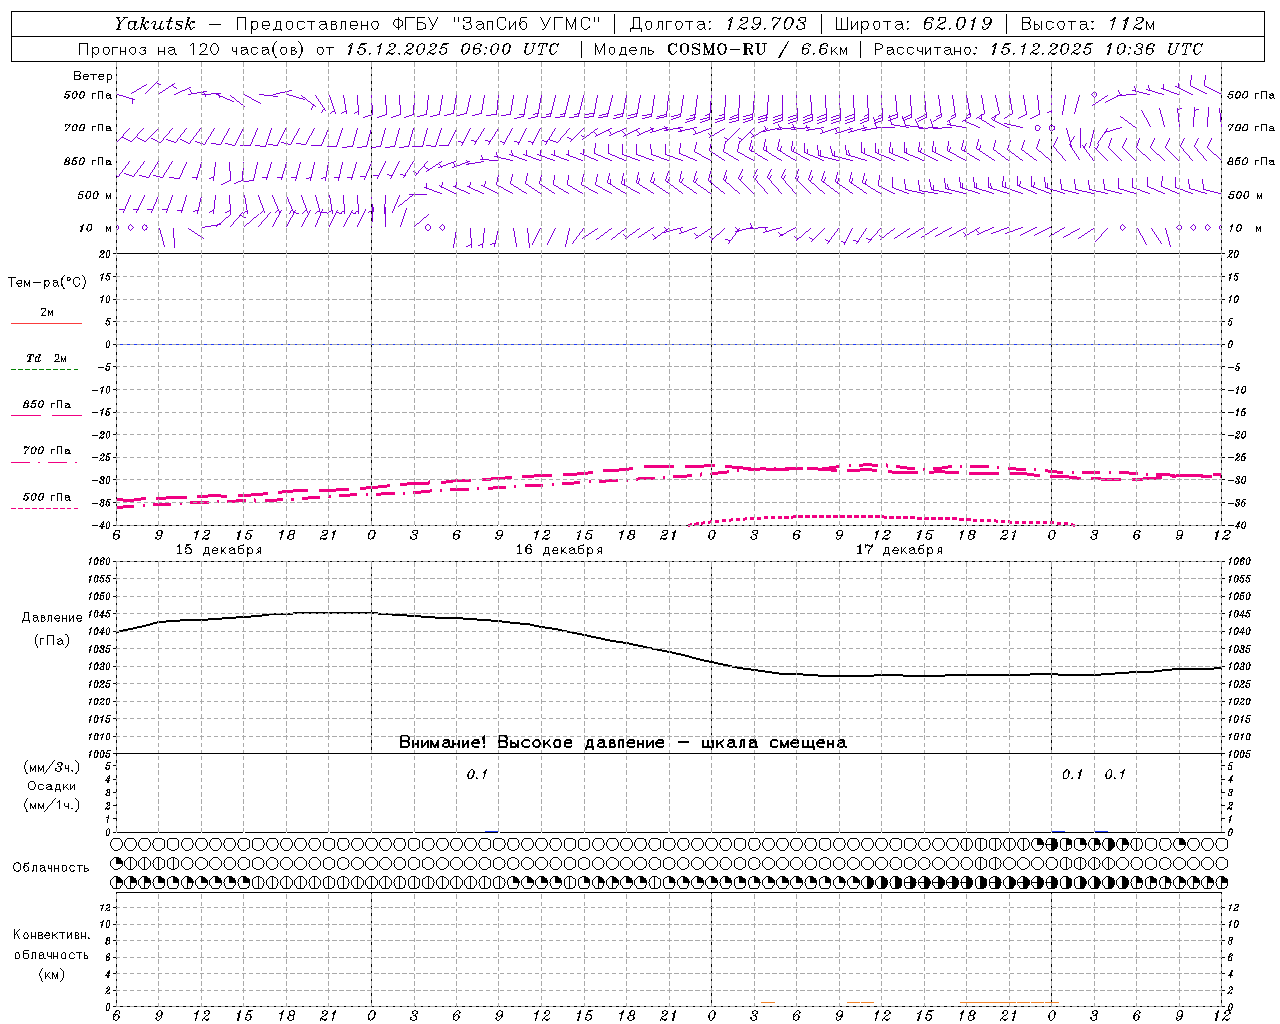The image size is (1280, 1024).
Task: Click the (км) convective cloud unit label
Action: [x=51, y=974]
